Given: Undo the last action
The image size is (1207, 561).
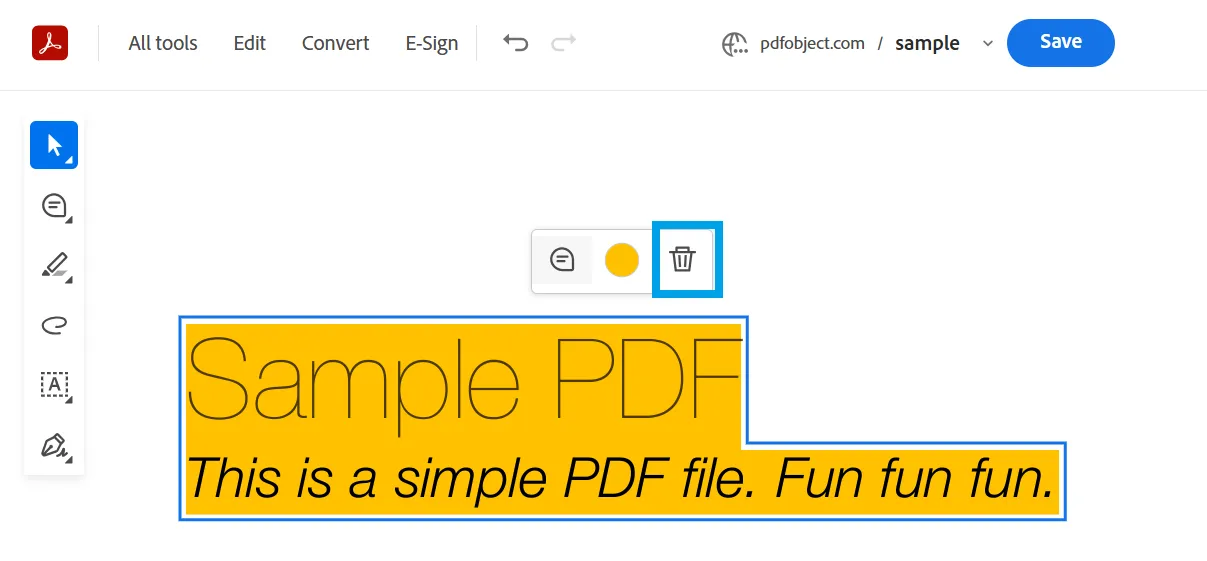Looking at the screenshot, I should 516,43.
